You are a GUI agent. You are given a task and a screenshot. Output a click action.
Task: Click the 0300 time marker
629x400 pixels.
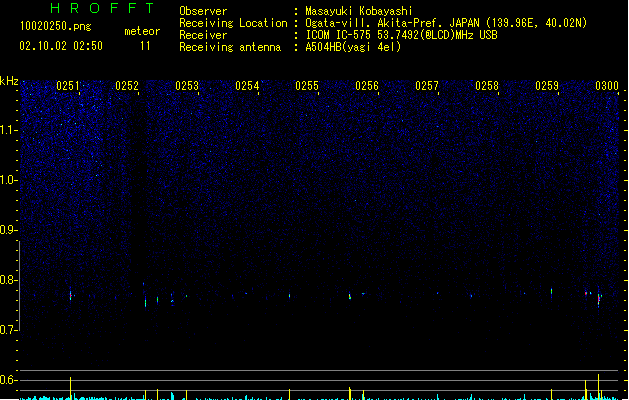607,86
